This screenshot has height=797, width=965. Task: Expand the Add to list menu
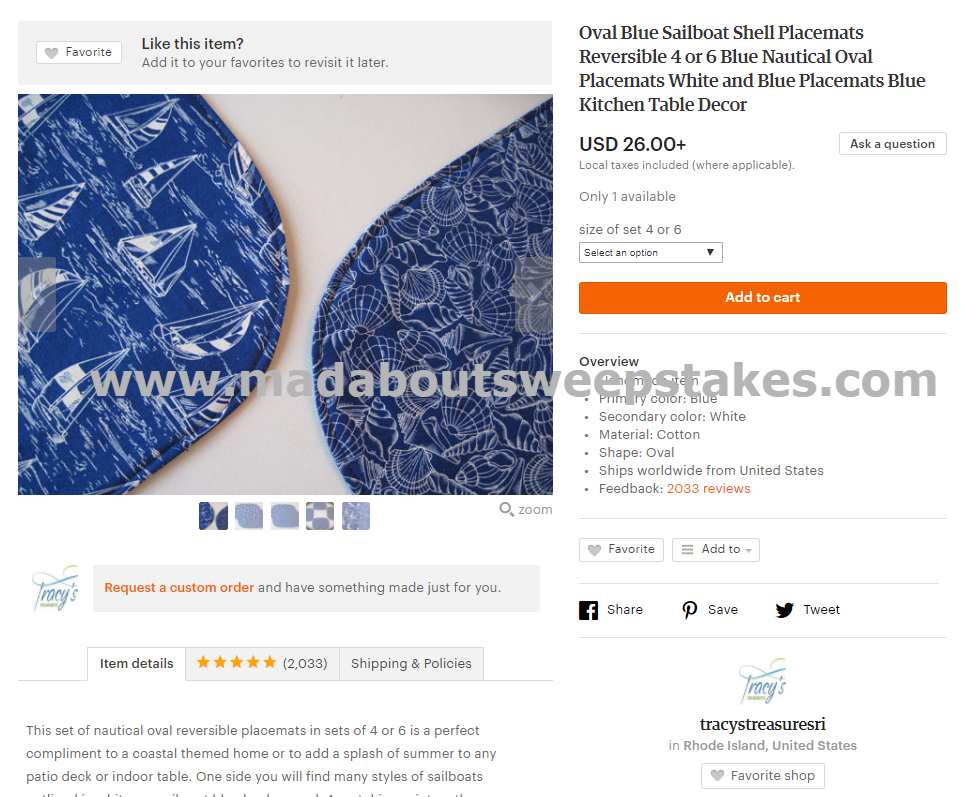pyautogui.click(x=716, y=550)
